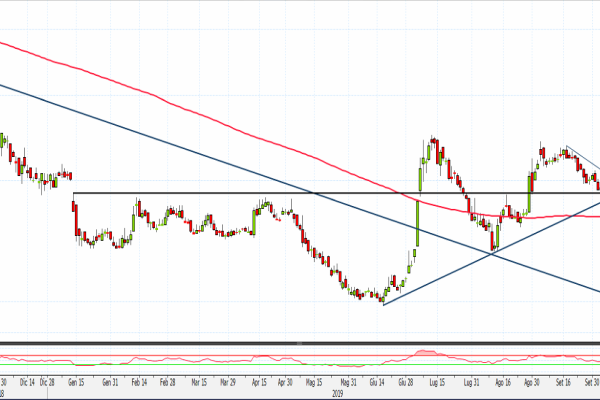Click the intersection of the two blue trendlines
Viewport: 600px width, 400px height.
point(494,253)
